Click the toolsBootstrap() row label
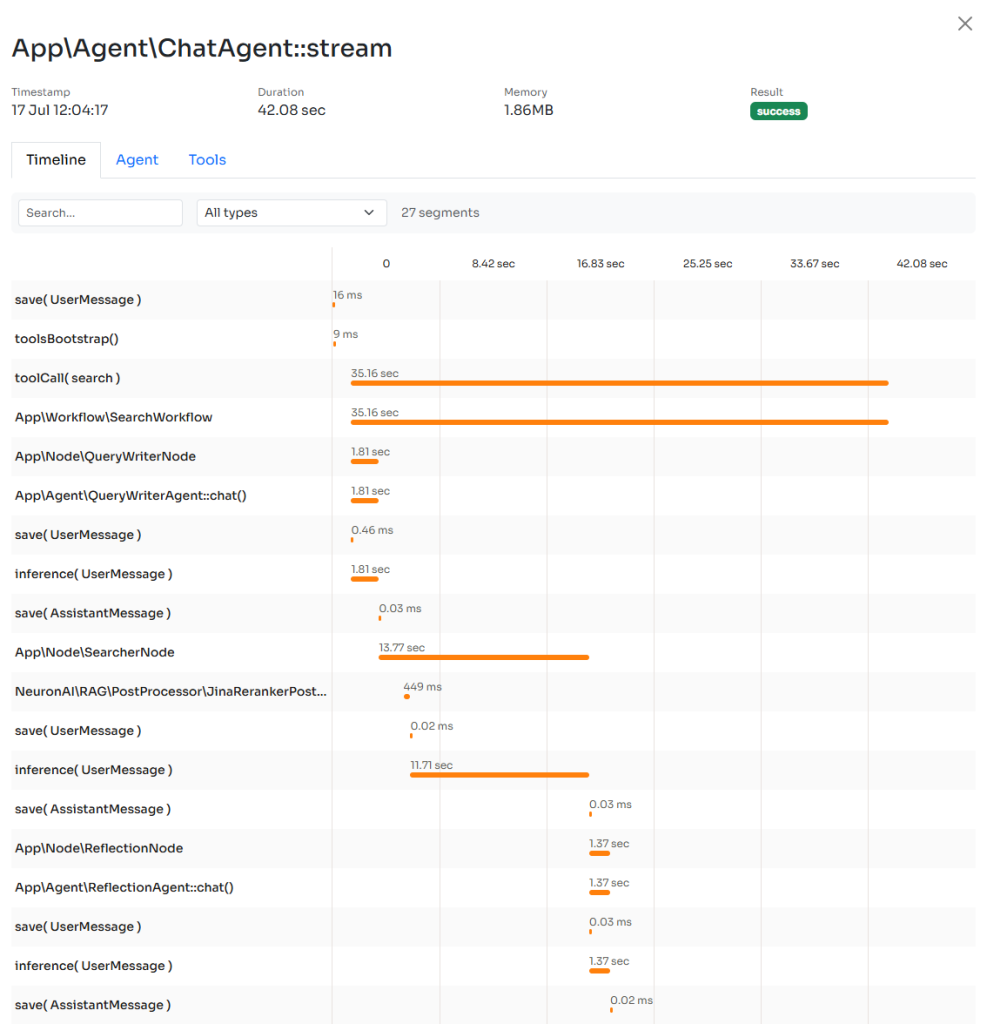Image resolution: width=987 pixels, height=1024 pixels. pyautogui.click(x=66, y=339)
